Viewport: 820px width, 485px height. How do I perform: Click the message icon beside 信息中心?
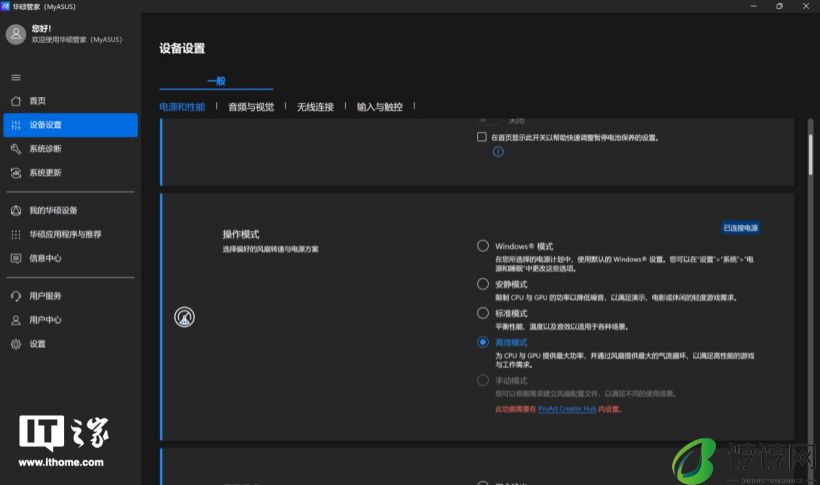[16, 258]
